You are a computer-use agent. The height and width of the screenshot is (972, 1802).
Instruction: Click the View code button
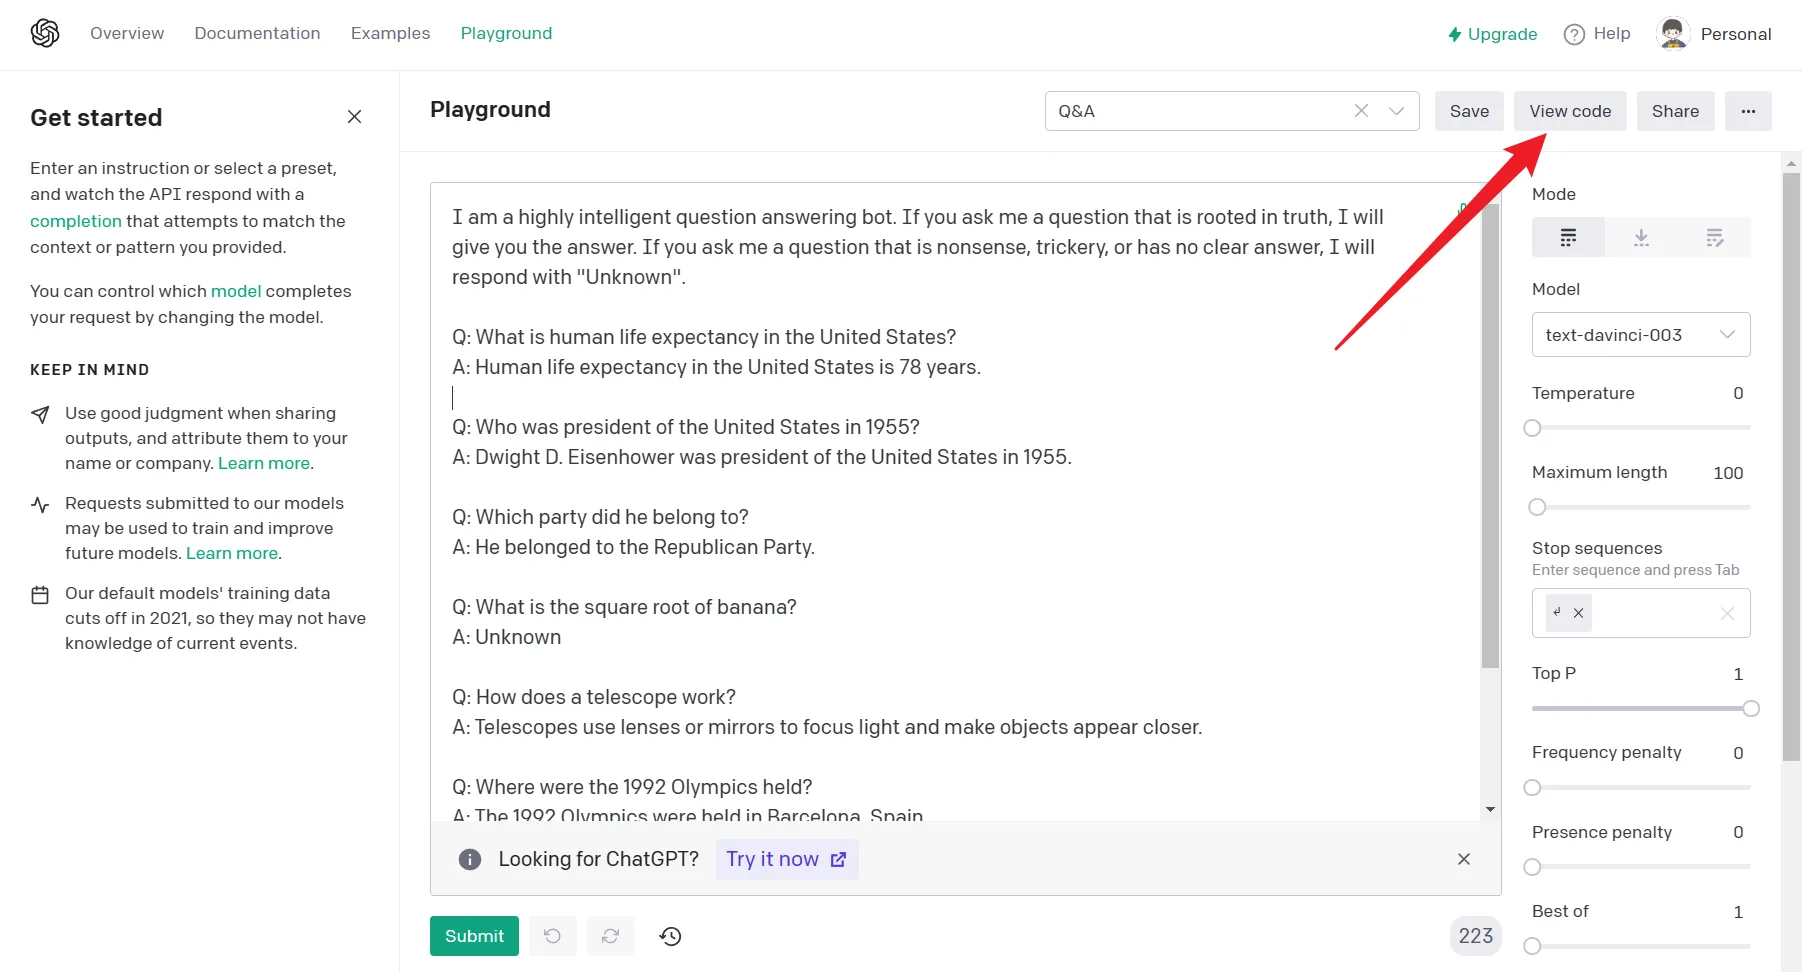[1570, 111]
